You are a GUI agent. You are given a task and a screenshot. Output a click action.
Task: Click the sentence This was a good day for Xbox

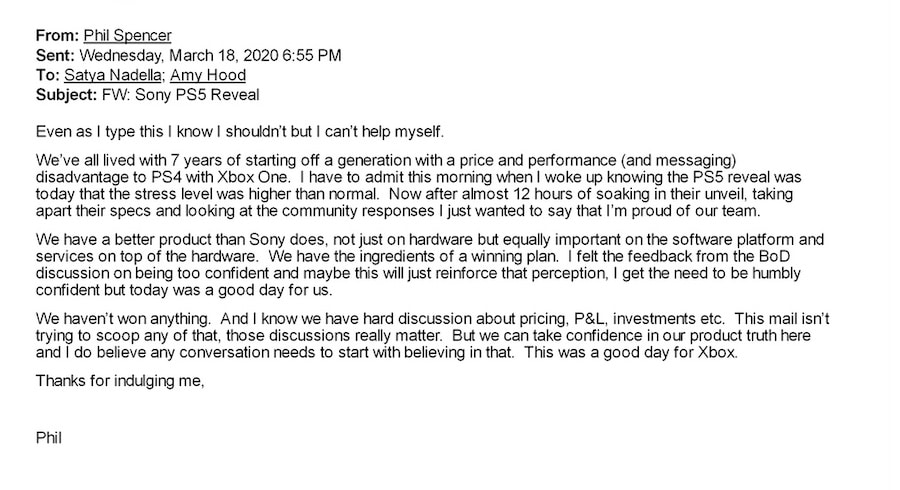631,352
